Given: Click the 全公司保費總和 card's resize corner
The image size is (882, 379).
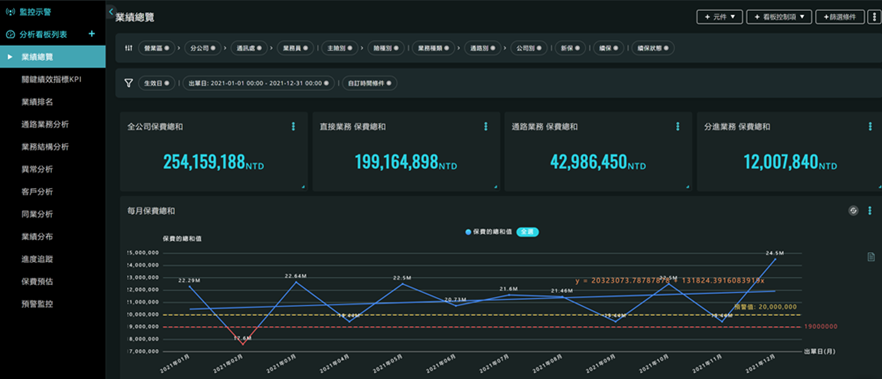Looking at the screenshot, I should [x=304, y=187].
